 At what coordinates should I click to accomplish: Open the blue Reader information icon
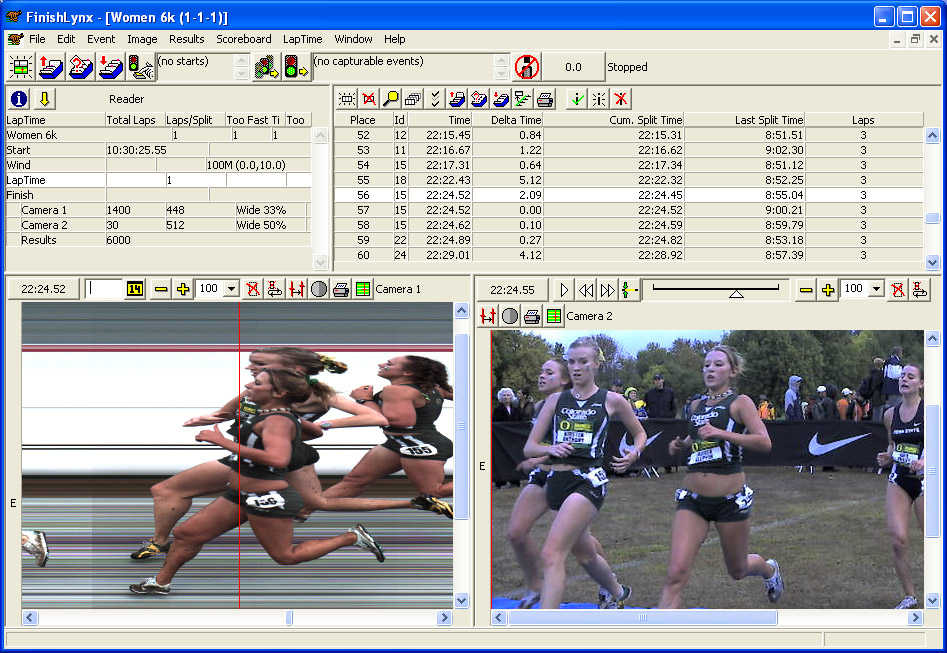click(x=17, y=98)
